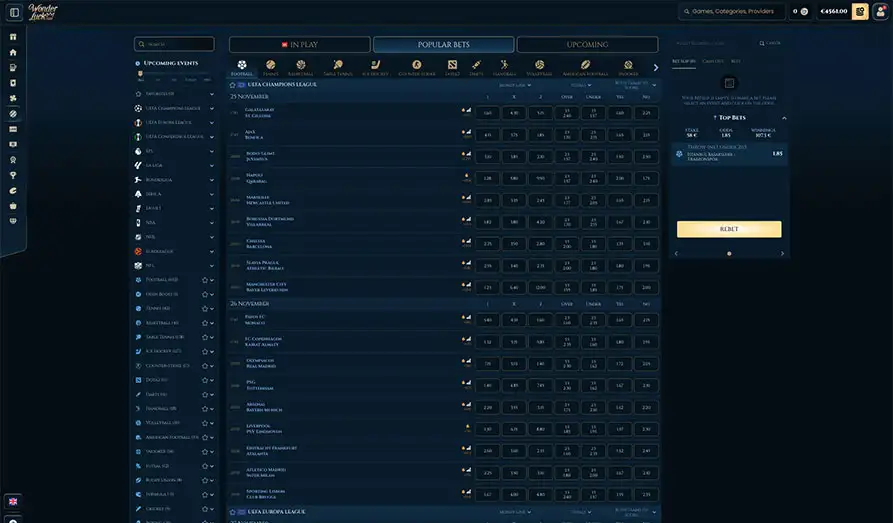
Task: Select the Dota 2 esport icon
Action: pos(452,67)
